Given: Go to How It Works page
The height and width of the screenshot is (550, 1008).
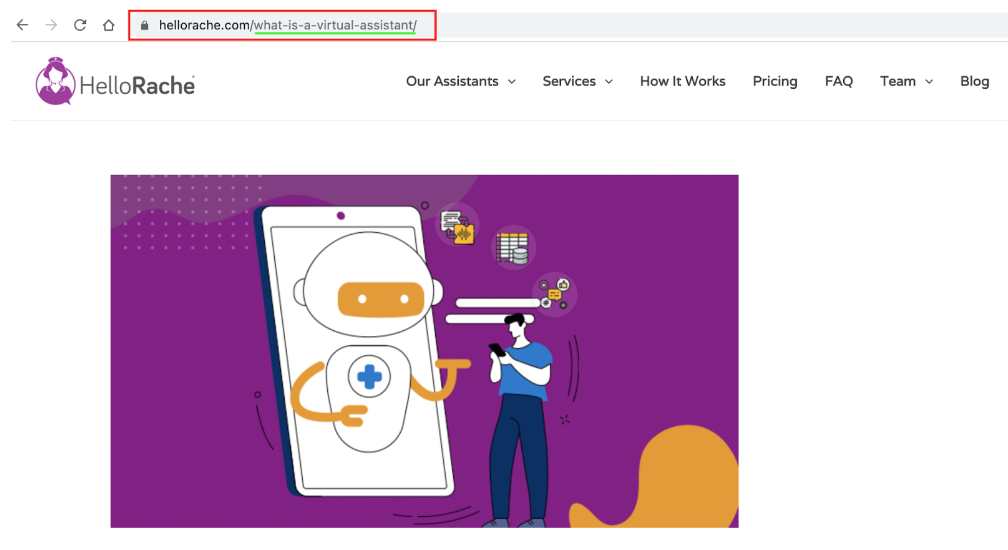Looking at the screenshot, I should (x=683, y=82).
